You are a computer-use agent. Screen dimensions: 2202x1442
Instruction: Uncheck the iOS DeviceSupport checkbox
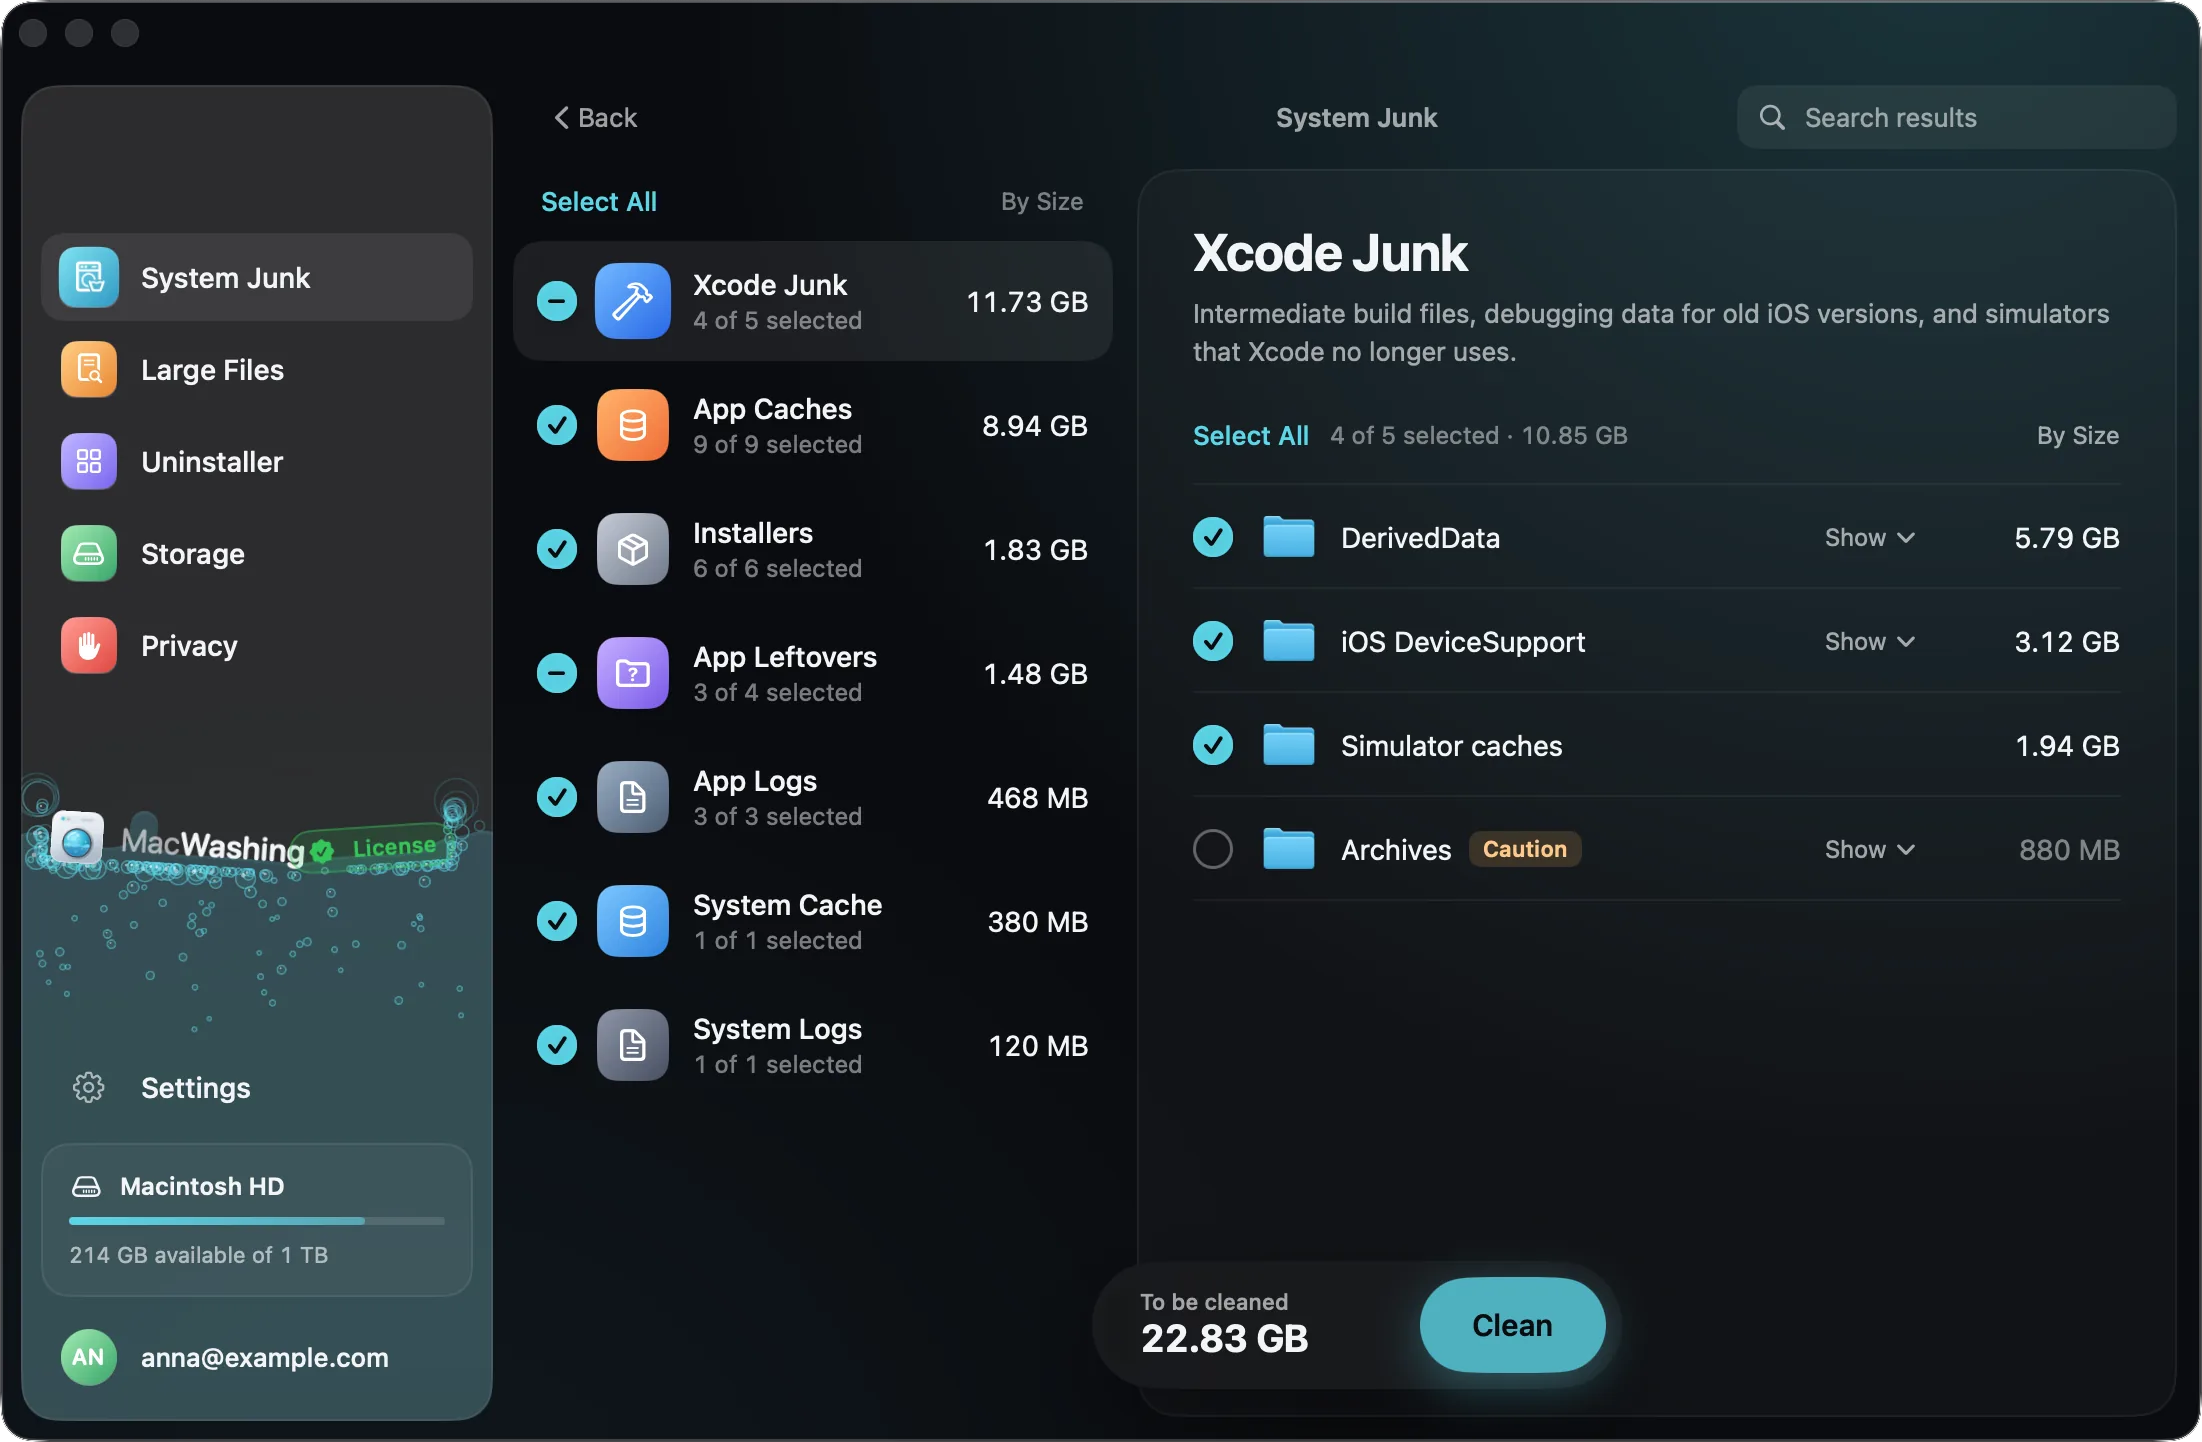[1213, 641]
